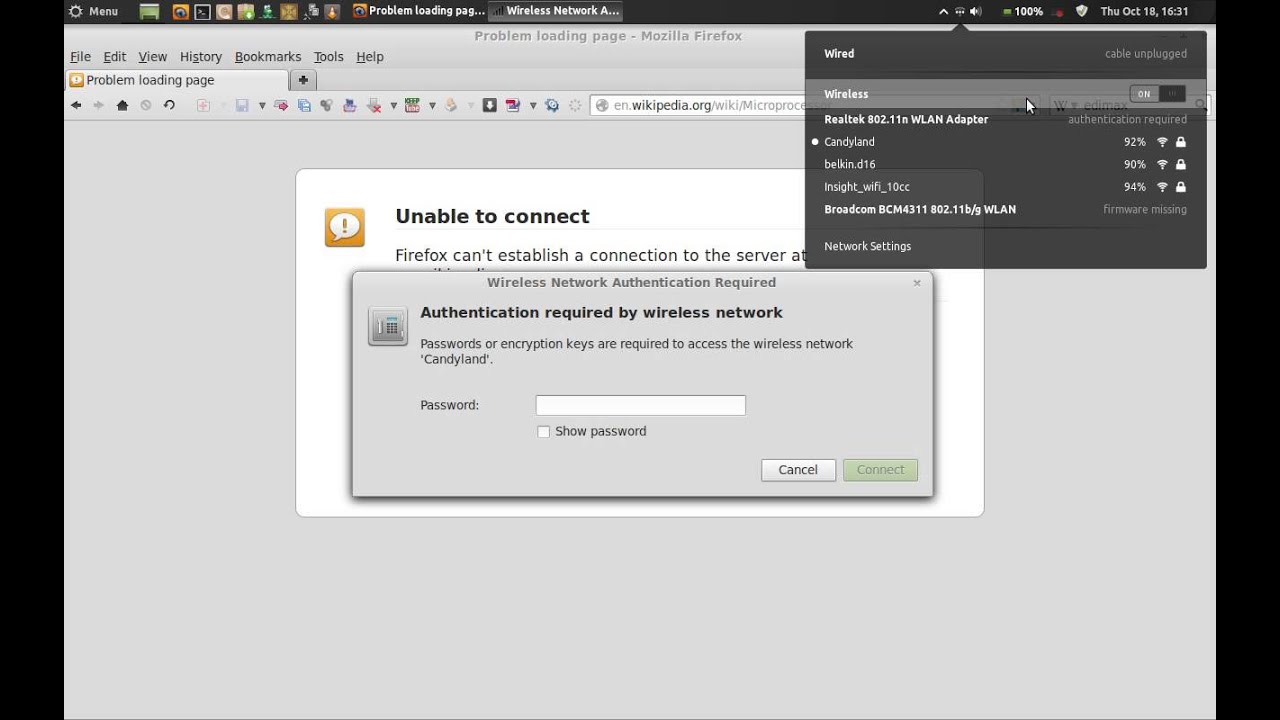Screen dimensions: 1280x720
Task: Click the Connect button
Action: [880, 470]
